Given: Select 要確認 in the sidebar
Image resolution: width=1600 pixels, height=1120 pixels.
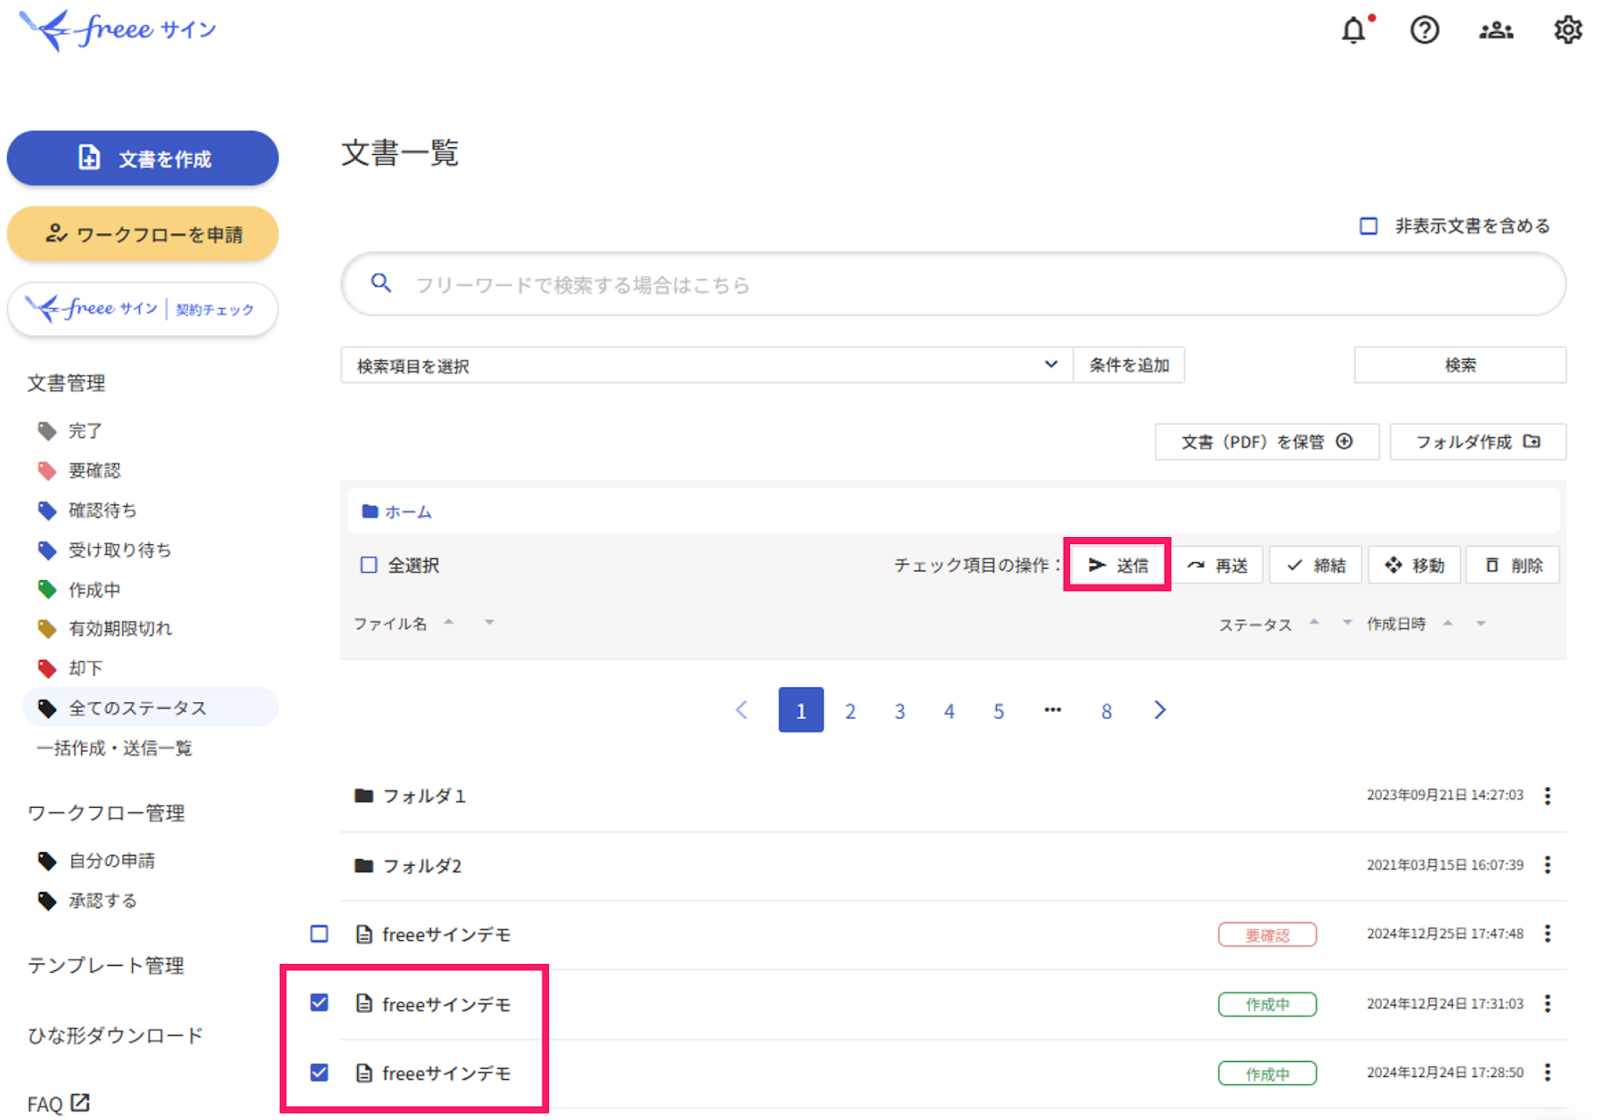Looking at the screenshot, I should coord(94,470).
